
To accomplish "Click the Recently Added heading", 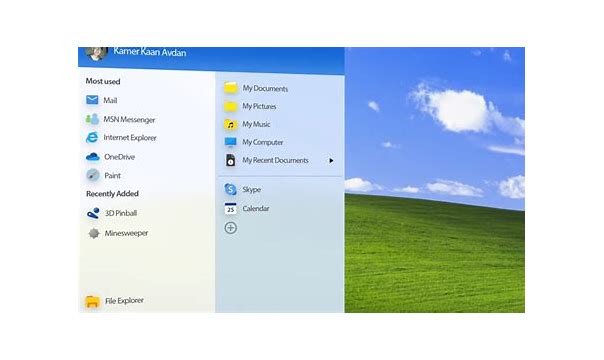I will 112,194.
